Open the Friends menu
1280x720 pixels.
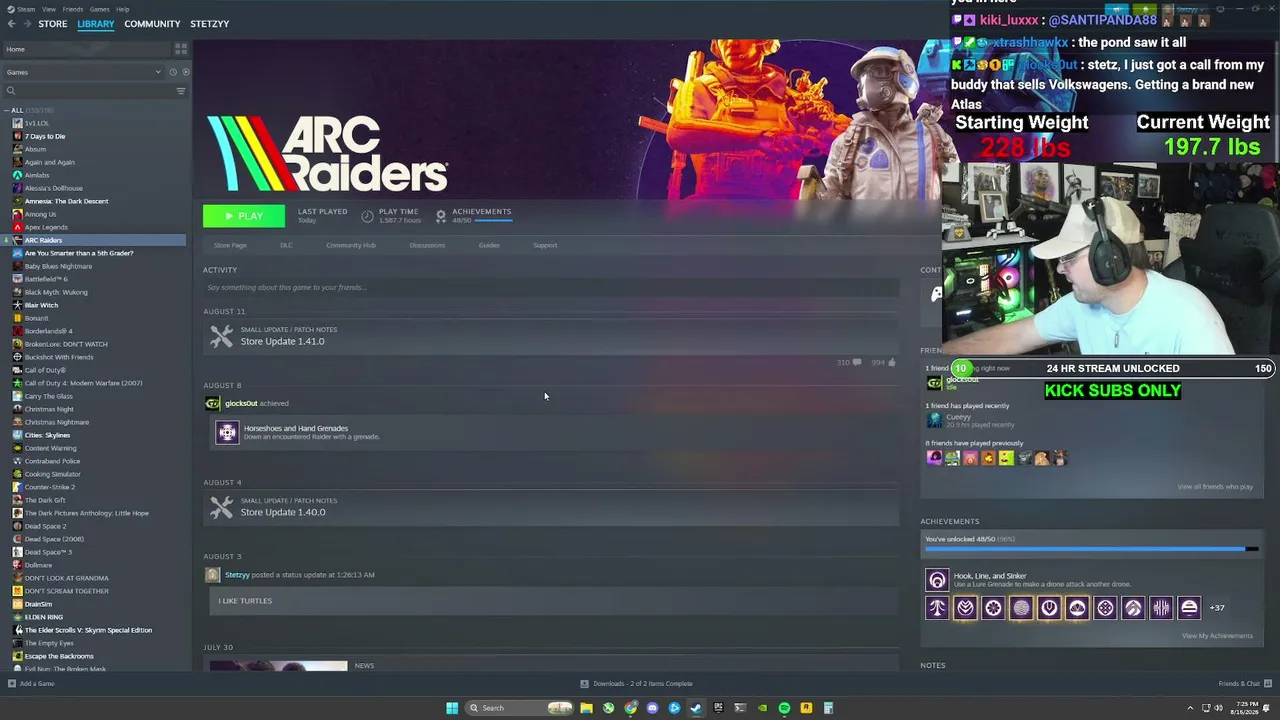(73, 9)
